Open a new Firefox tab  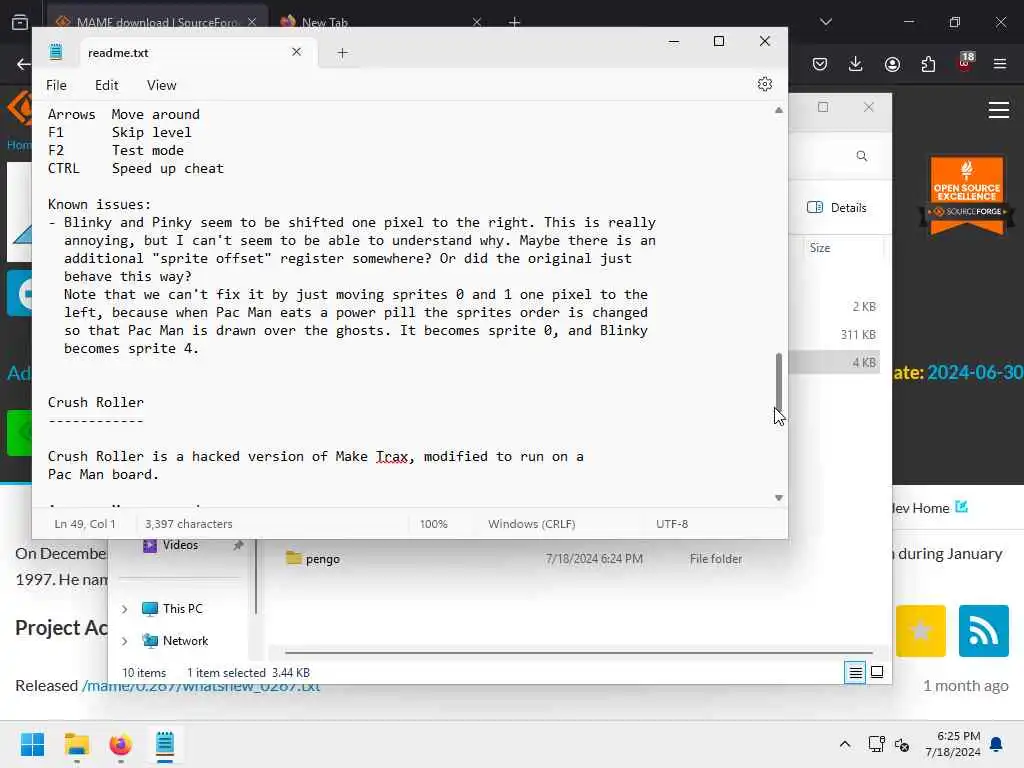[x=515, y=22]
